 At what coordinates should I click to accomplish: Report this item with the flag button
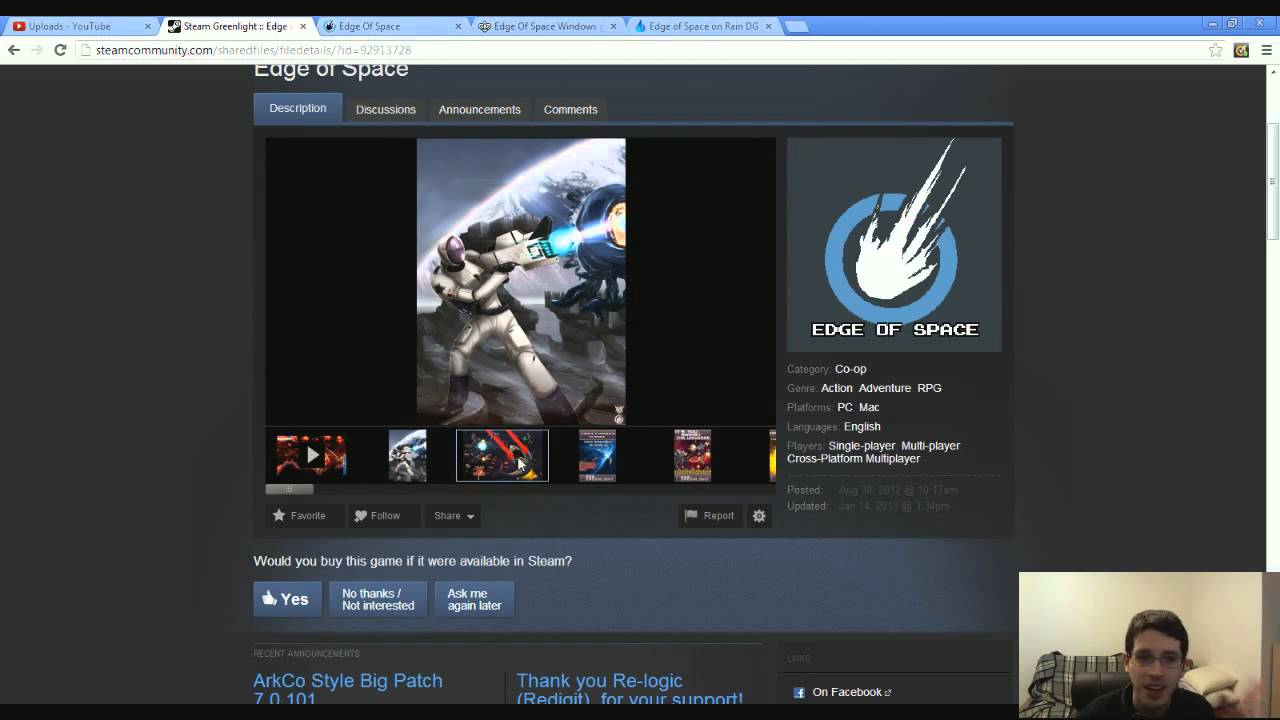[x=710, y=516]
